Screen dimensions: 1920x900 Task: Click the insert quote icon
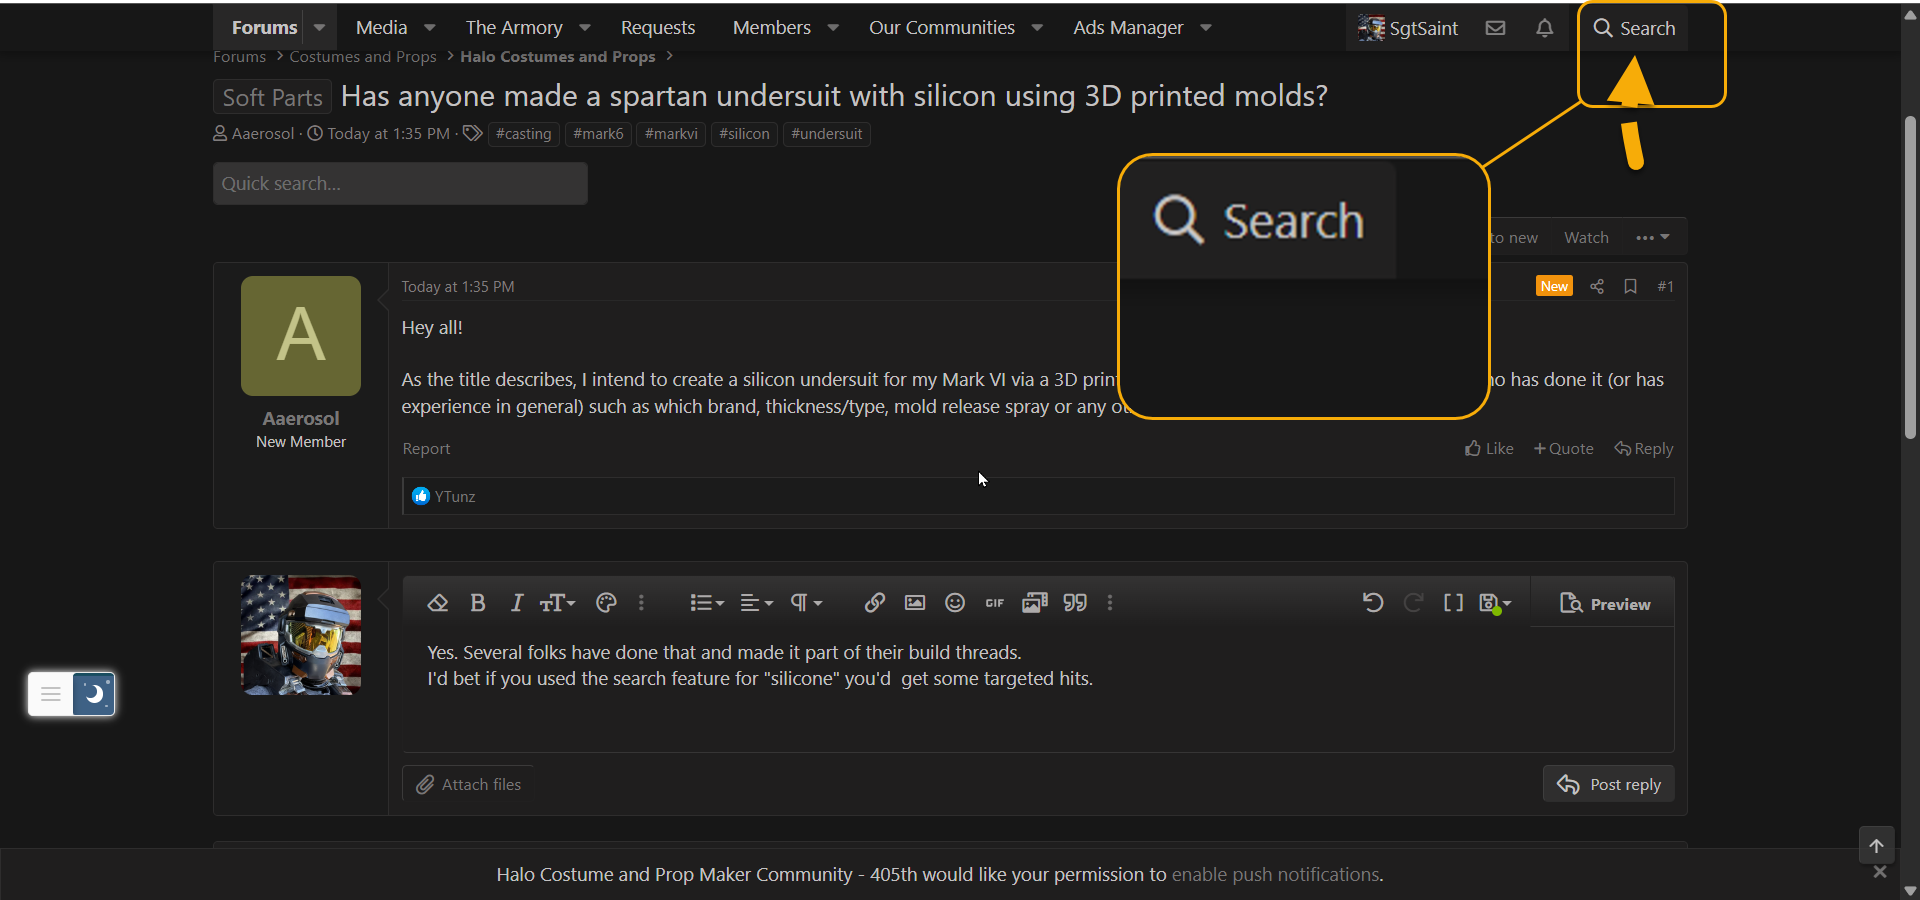[x=1075, y=603]
